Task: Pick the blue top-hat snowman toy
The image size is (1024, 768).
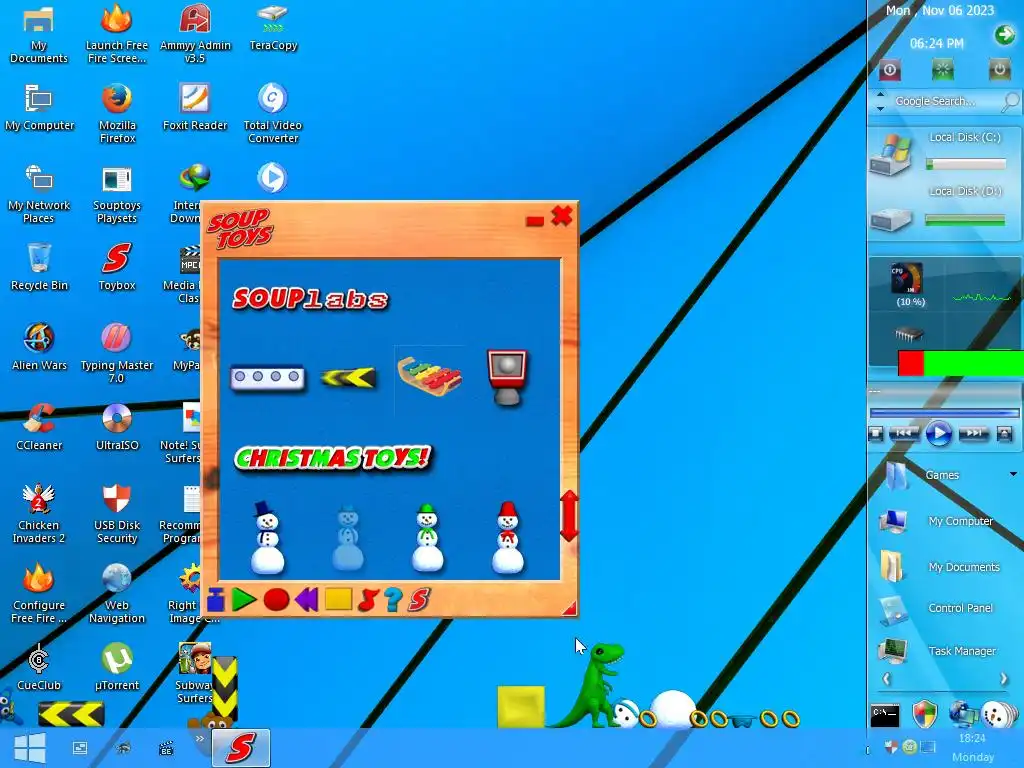Action: (268, 537)
